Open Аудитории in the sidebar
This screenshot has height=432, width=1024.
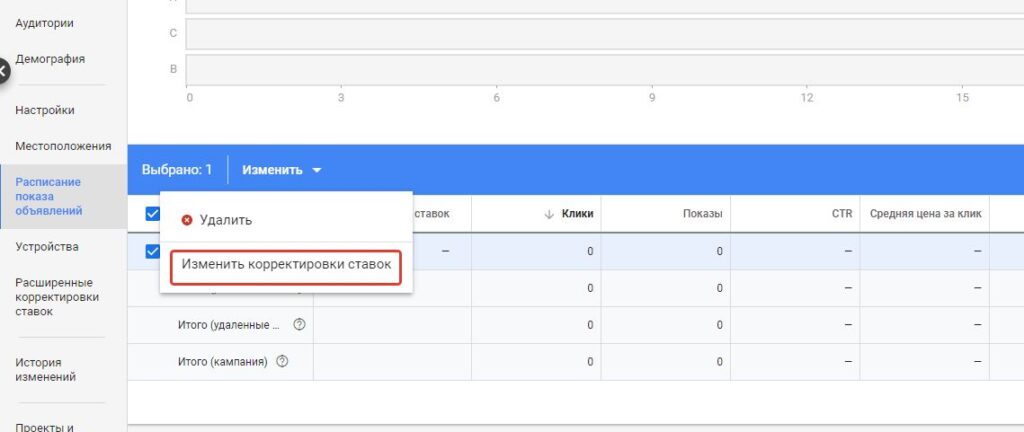(44, 23)
